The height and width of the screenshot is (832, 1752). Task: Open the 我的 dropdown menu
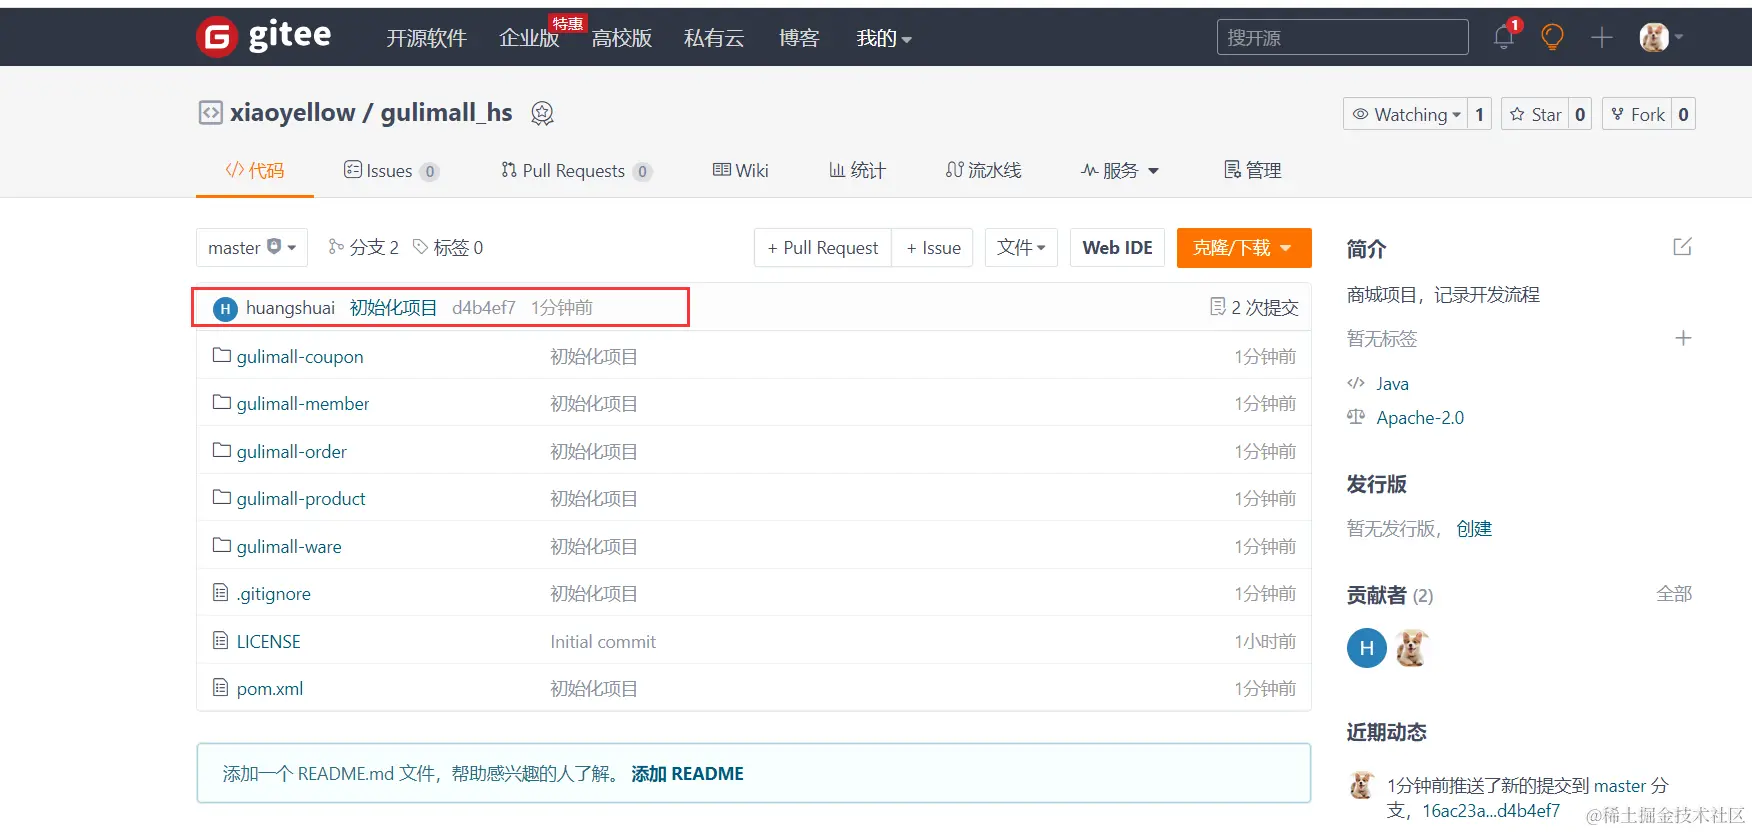884,38
